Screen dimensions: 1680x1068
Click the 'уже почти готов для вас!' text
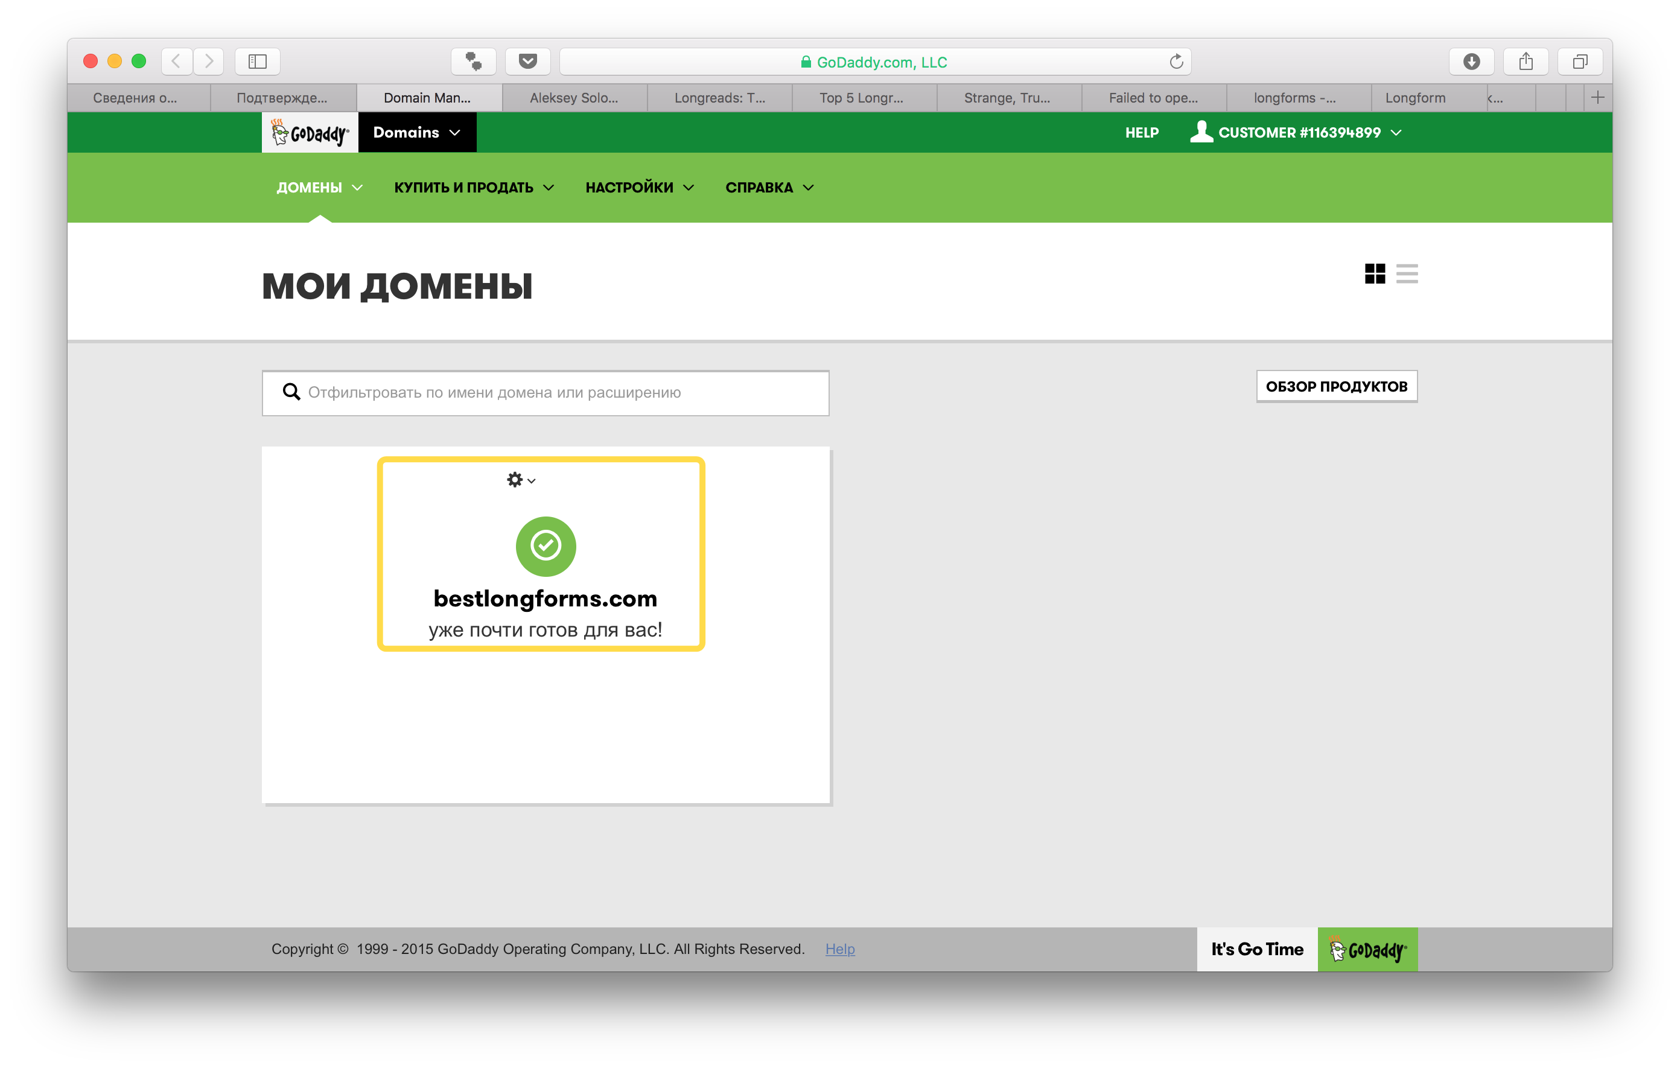click(x=545, y=630)
